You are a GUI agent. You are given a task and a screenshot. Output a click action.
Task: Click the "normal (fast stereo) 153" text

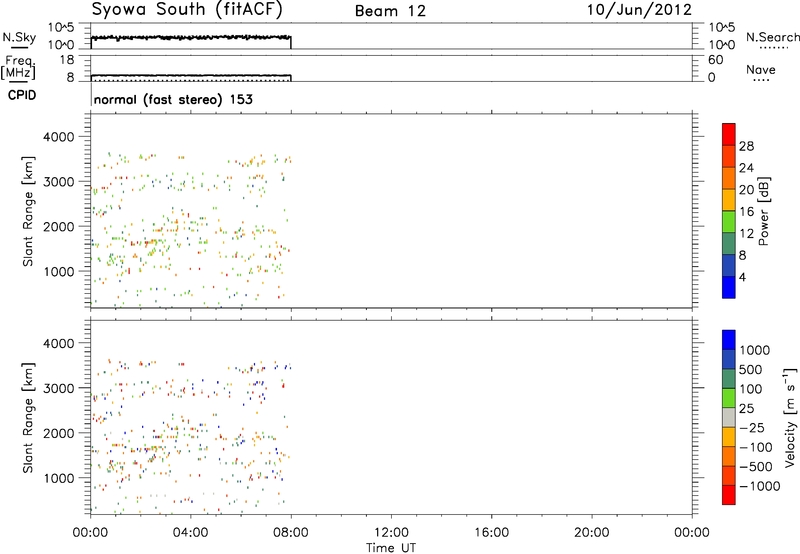[x=173, y=100]
